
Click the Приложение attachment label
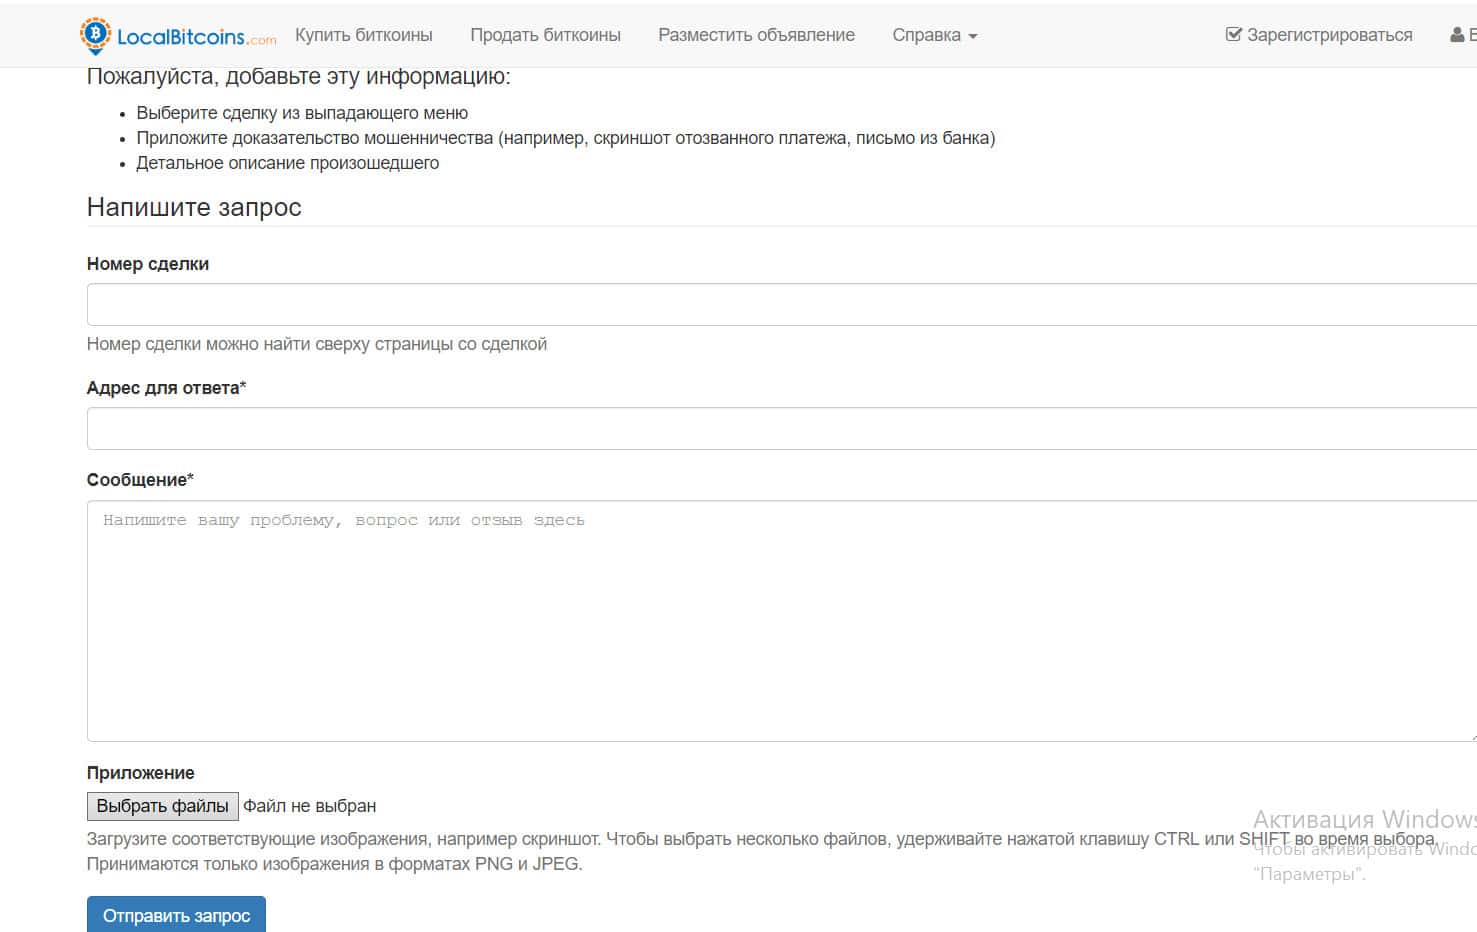tap(141, 773)
